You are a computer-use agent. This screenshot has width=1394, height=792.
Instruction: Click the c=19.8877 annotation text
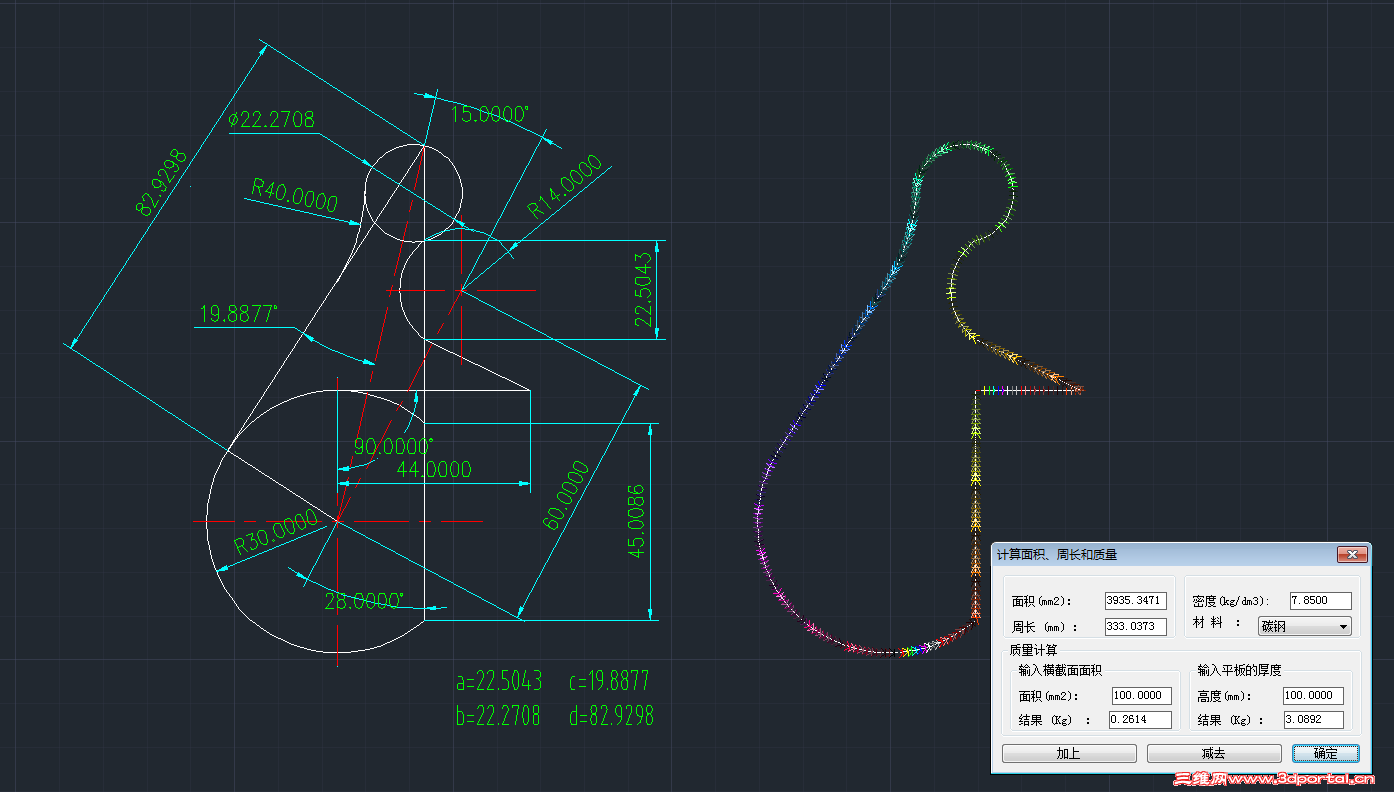point(608,682)
